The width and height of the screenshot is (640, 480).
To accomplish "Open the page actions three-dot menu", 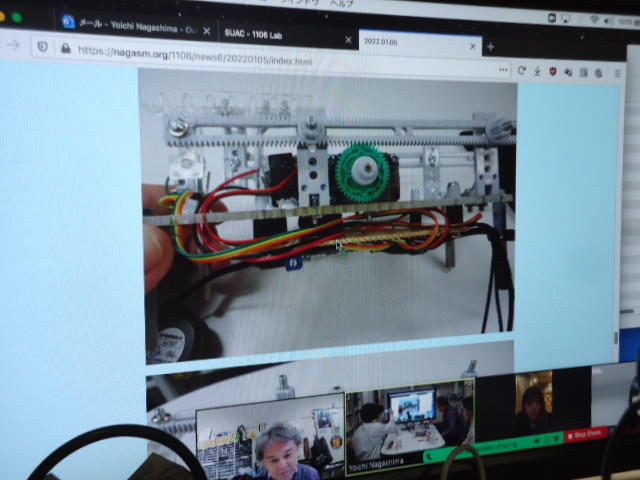I will point(503,70).
